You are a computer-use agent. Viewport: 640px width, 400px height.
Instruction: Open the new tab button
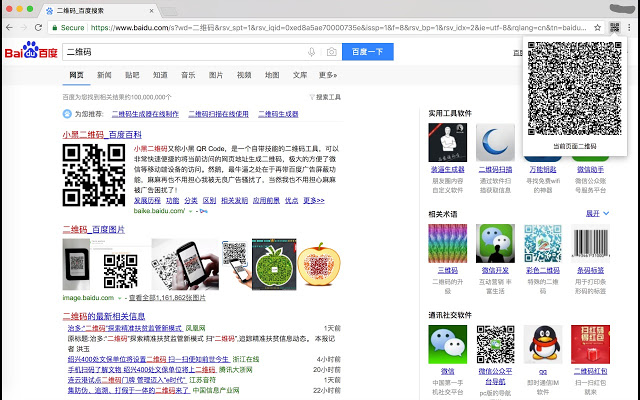click(x=170, y=11)
